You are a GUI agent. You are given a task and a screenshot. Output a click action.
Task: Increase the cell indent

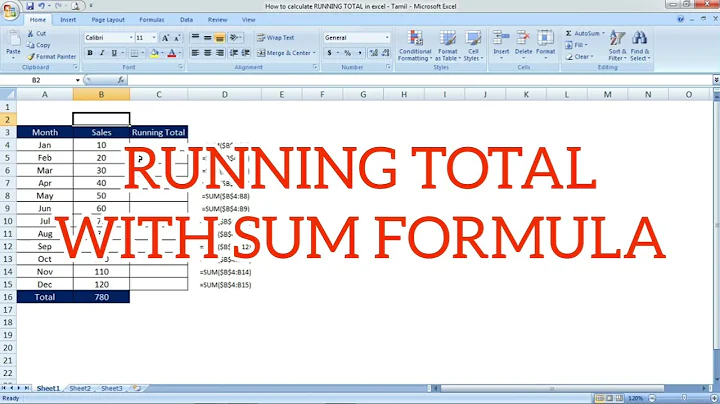[x=246, y=53]
